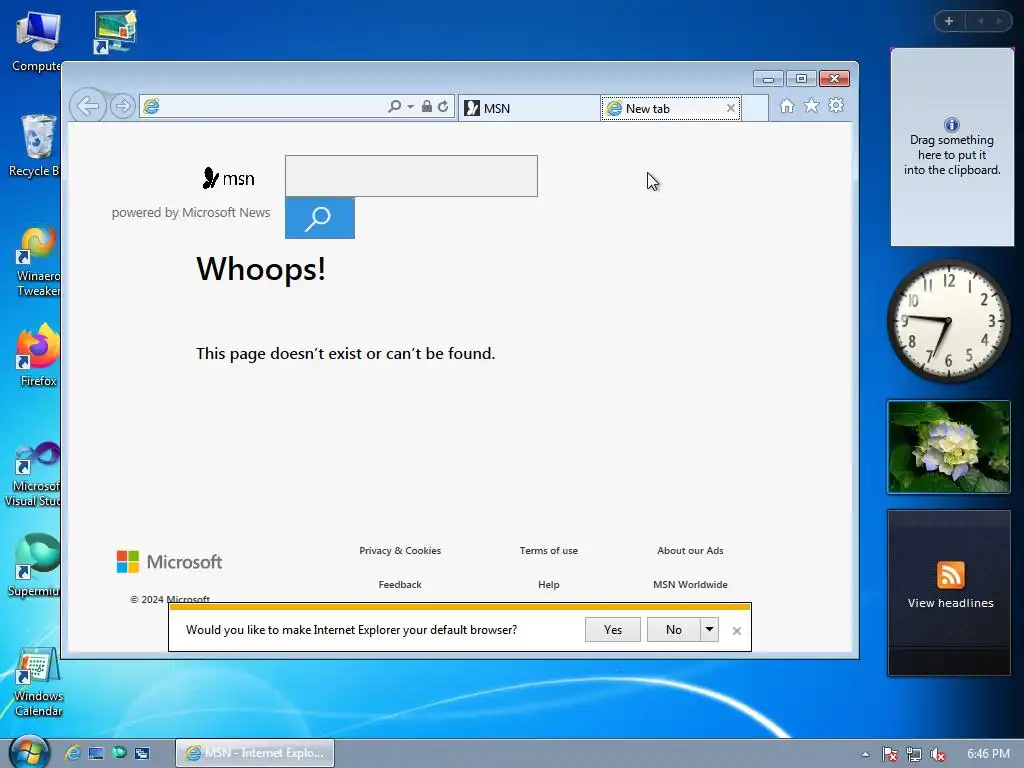
Task: Maximize the Internet Explorer window
Action: pyautogui.click(x=801, y=79)
